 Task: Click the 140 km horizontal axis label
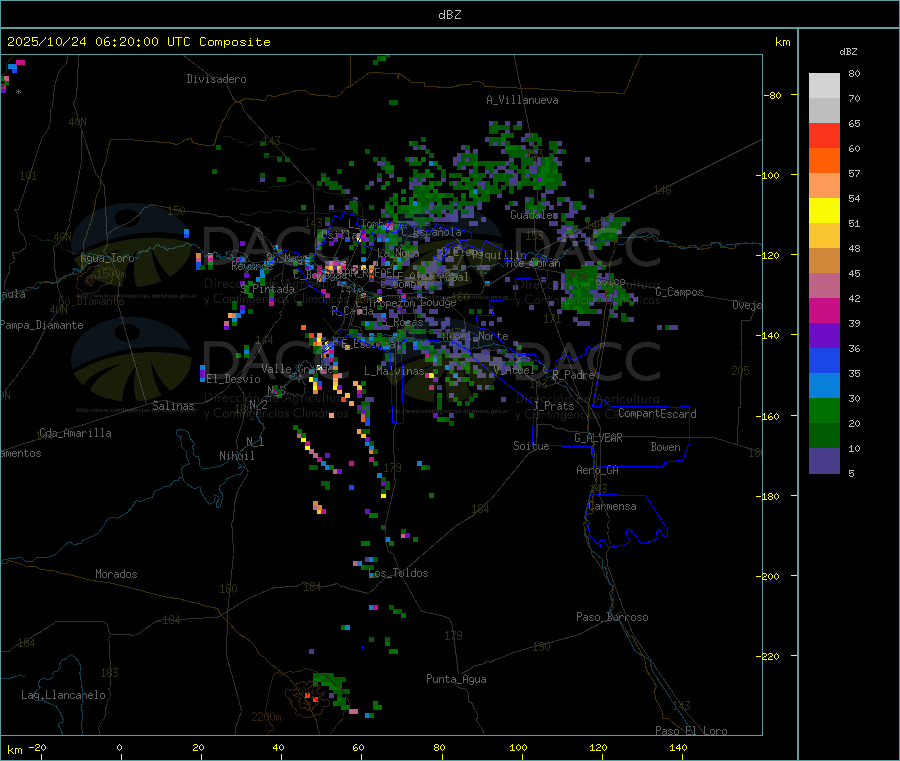click(678, 747)
